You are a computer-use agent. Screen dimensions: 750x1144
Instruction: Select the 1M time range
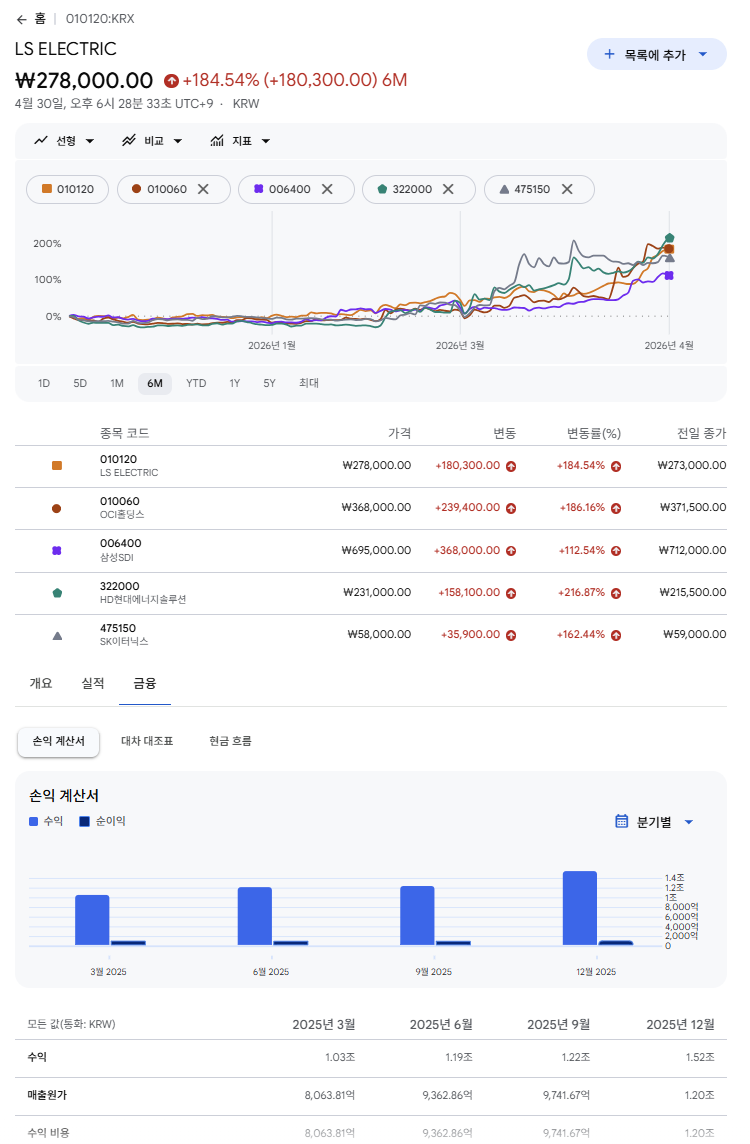click(x=117, y=383)
